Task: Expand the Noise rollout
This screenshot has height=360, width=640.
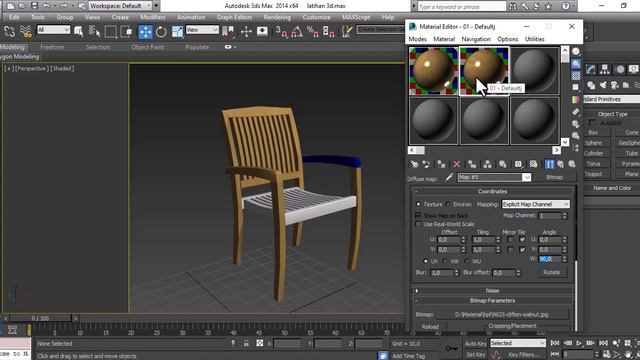Action: click(492, 291)
